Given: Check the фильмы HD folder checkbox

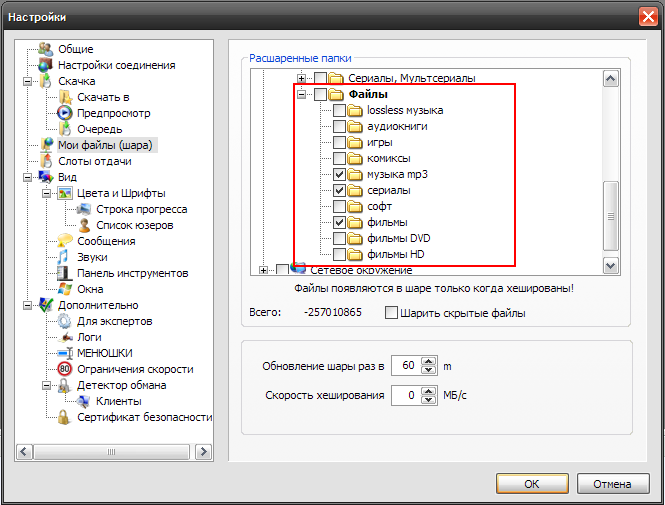Looking at the screenshot, I should point(340,254).
